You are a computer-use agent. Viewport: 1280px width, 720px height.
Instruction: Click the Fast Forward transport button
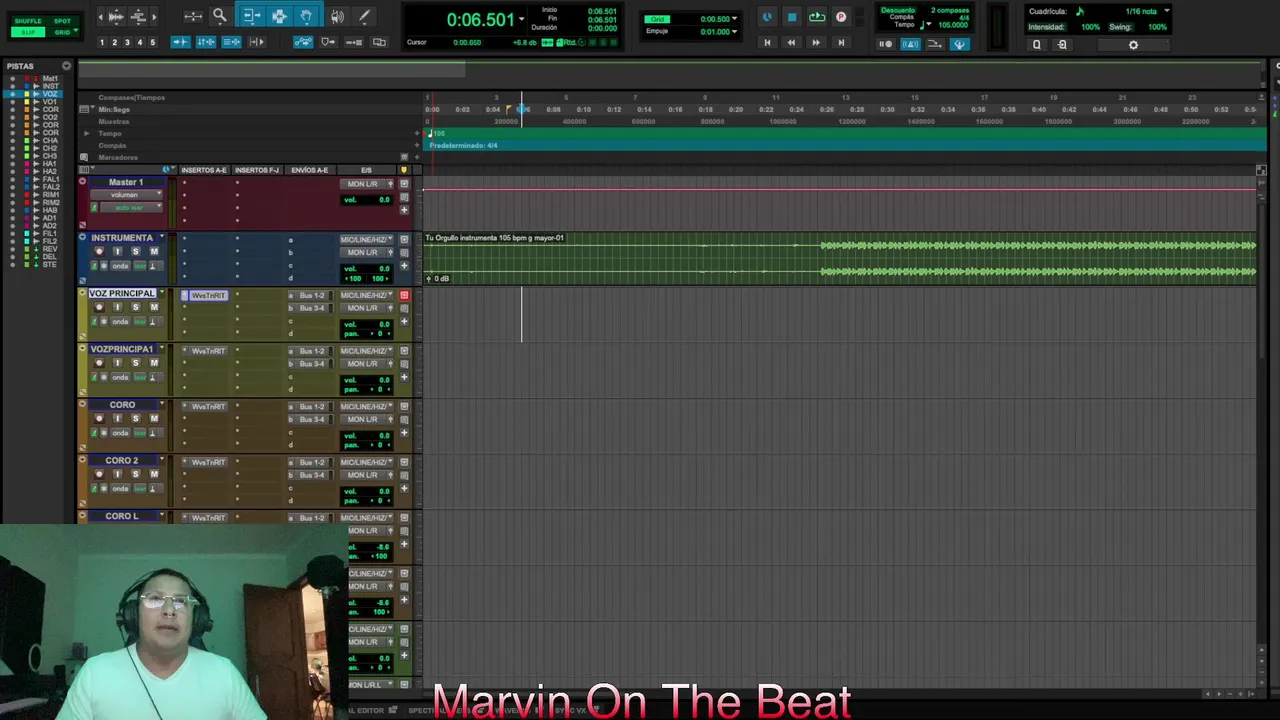point(816,43)
